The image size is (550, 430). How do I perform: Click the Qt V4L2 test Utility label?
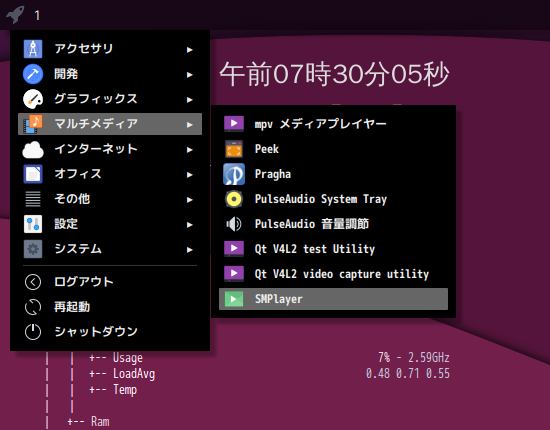point(315,249)
